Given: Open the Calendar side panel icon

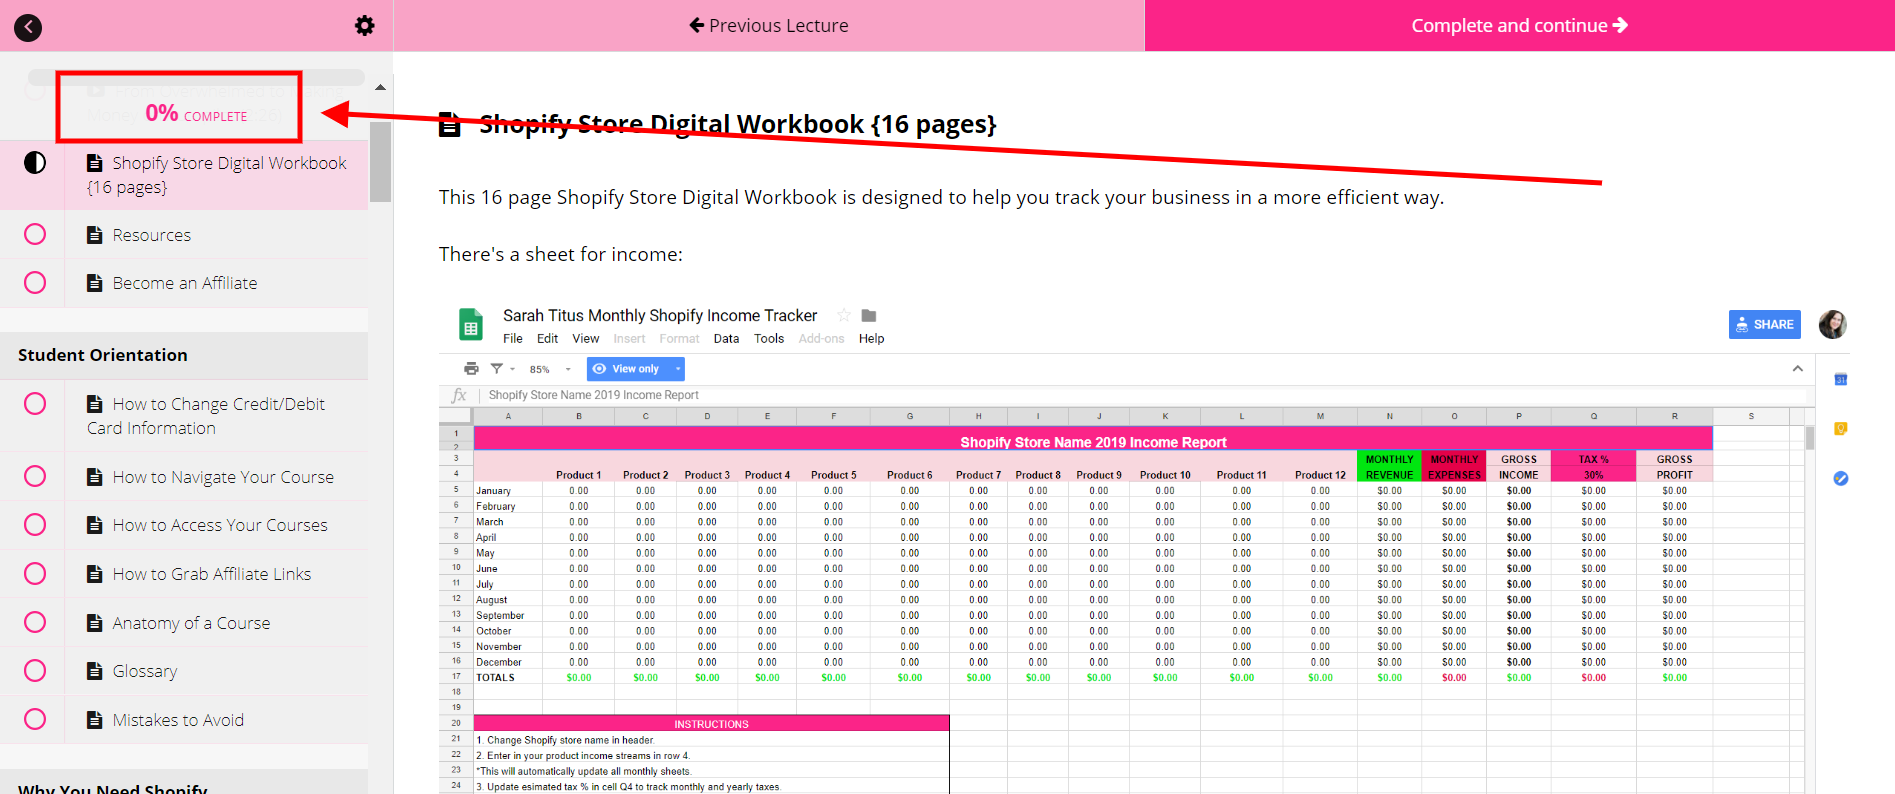Looking at the screenshot, I should click(1840, 379).
